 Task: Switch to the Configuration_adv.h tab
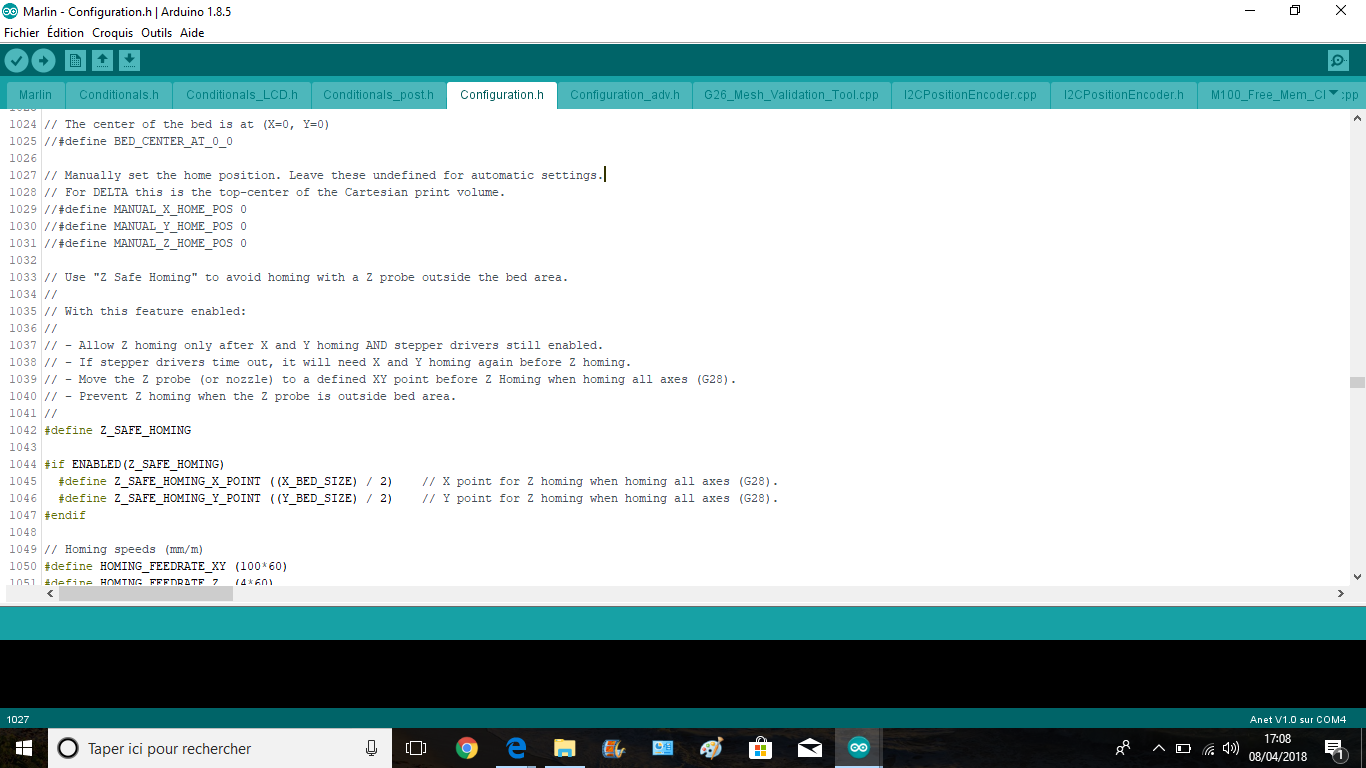625,95
